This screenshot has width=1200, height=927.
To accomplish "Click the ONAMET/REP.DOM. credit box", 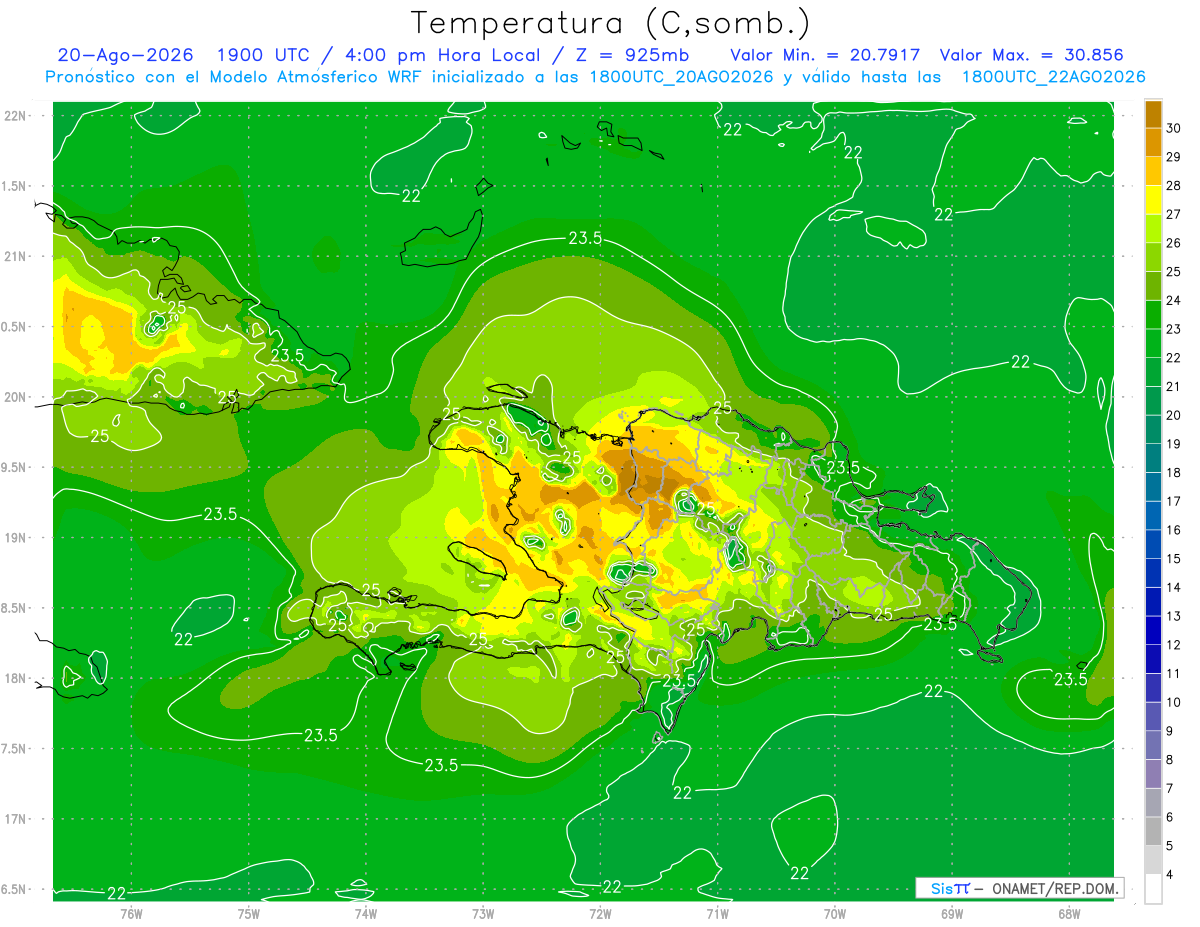I will point(1019,888).
